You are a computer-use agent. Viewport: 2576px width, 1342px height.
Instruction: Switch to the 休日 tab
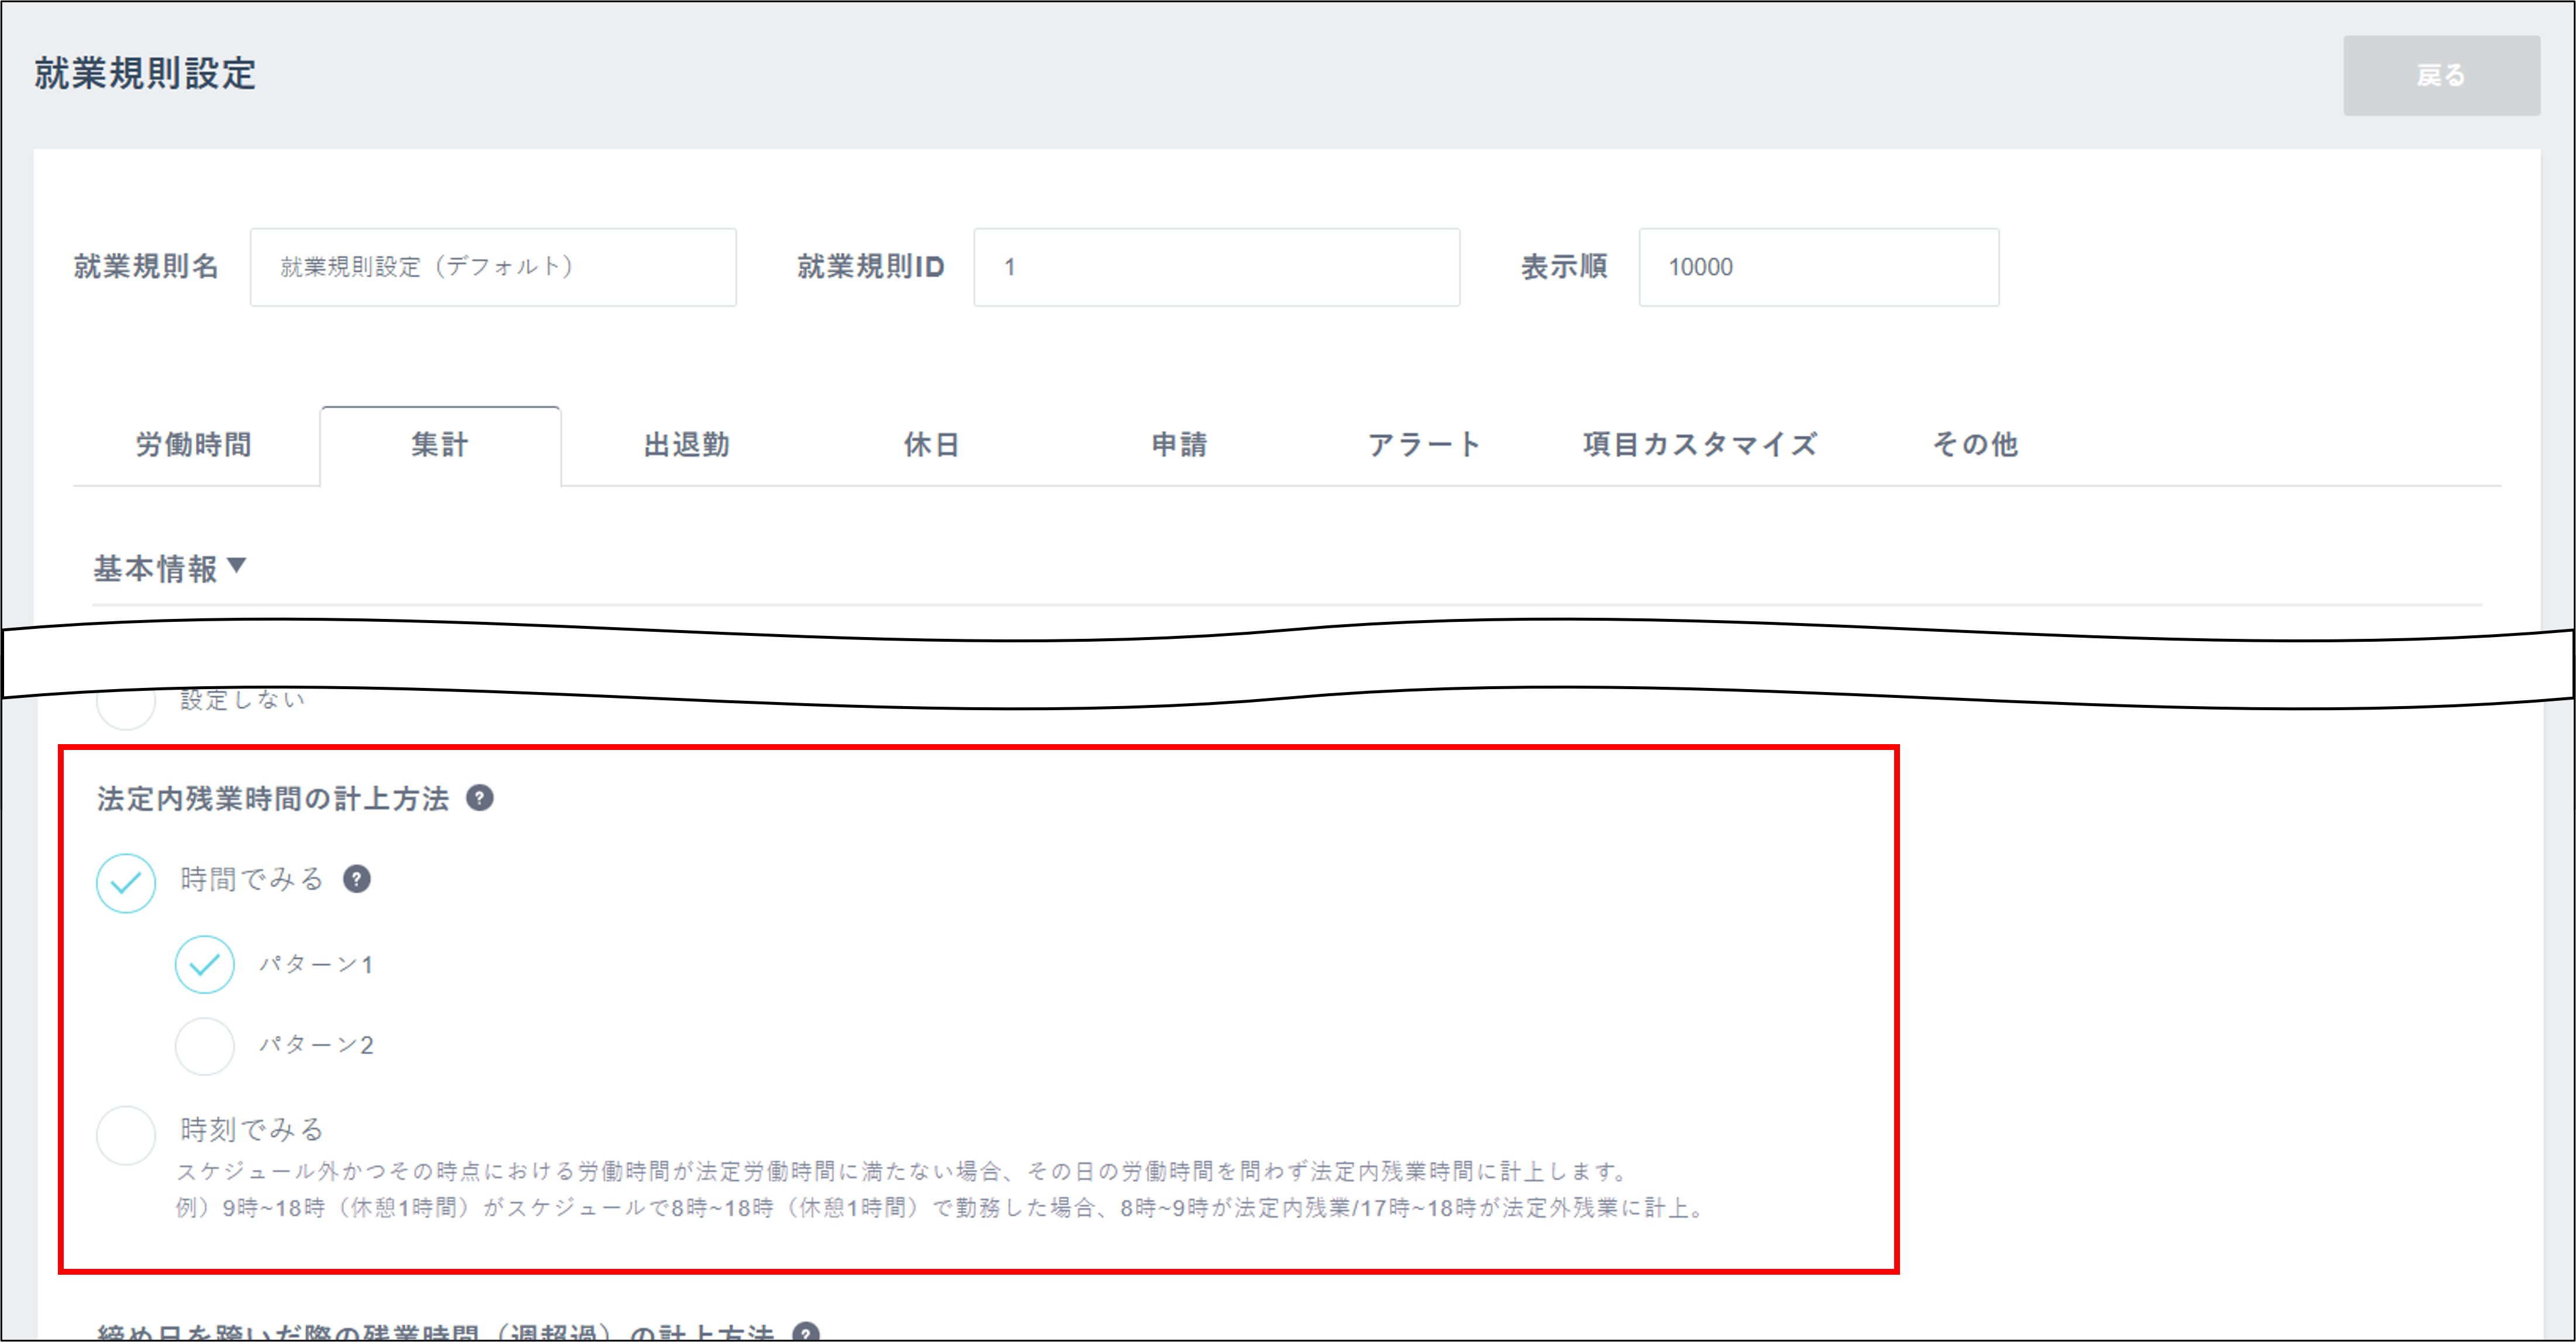(x=931, y=446)
